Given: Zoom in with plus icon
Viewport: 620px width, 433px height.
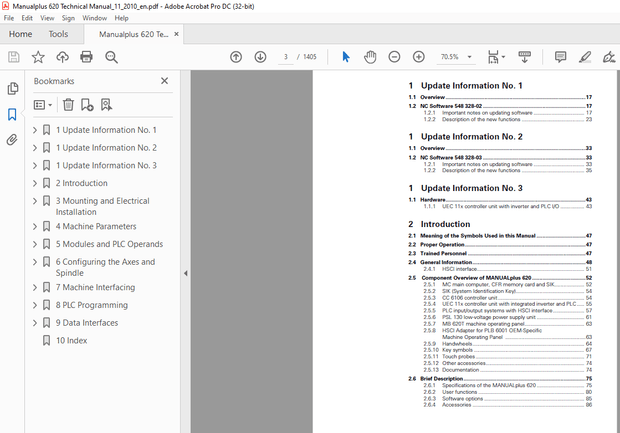Looking at the screenshot, I should 418,57.
